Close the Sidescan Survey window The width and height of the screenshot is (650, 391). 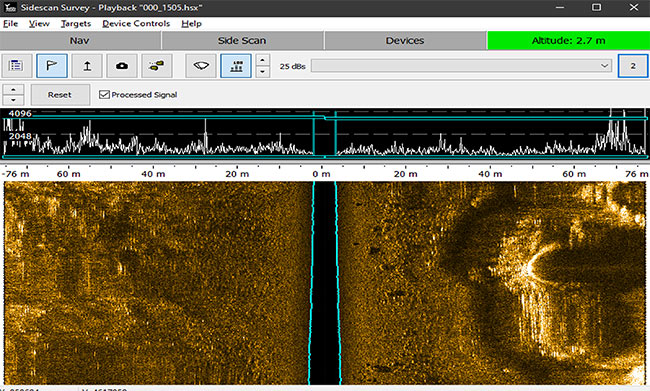pyautogui.click(x=634, y=7)
